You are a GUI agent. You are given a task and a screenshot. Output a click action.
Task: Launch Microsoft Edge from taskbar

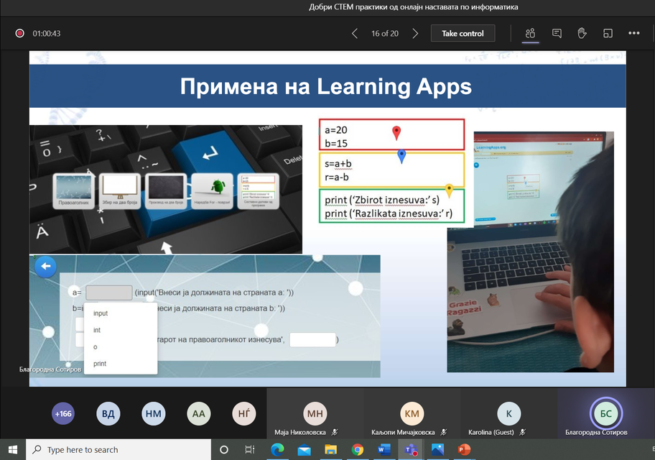277,450
